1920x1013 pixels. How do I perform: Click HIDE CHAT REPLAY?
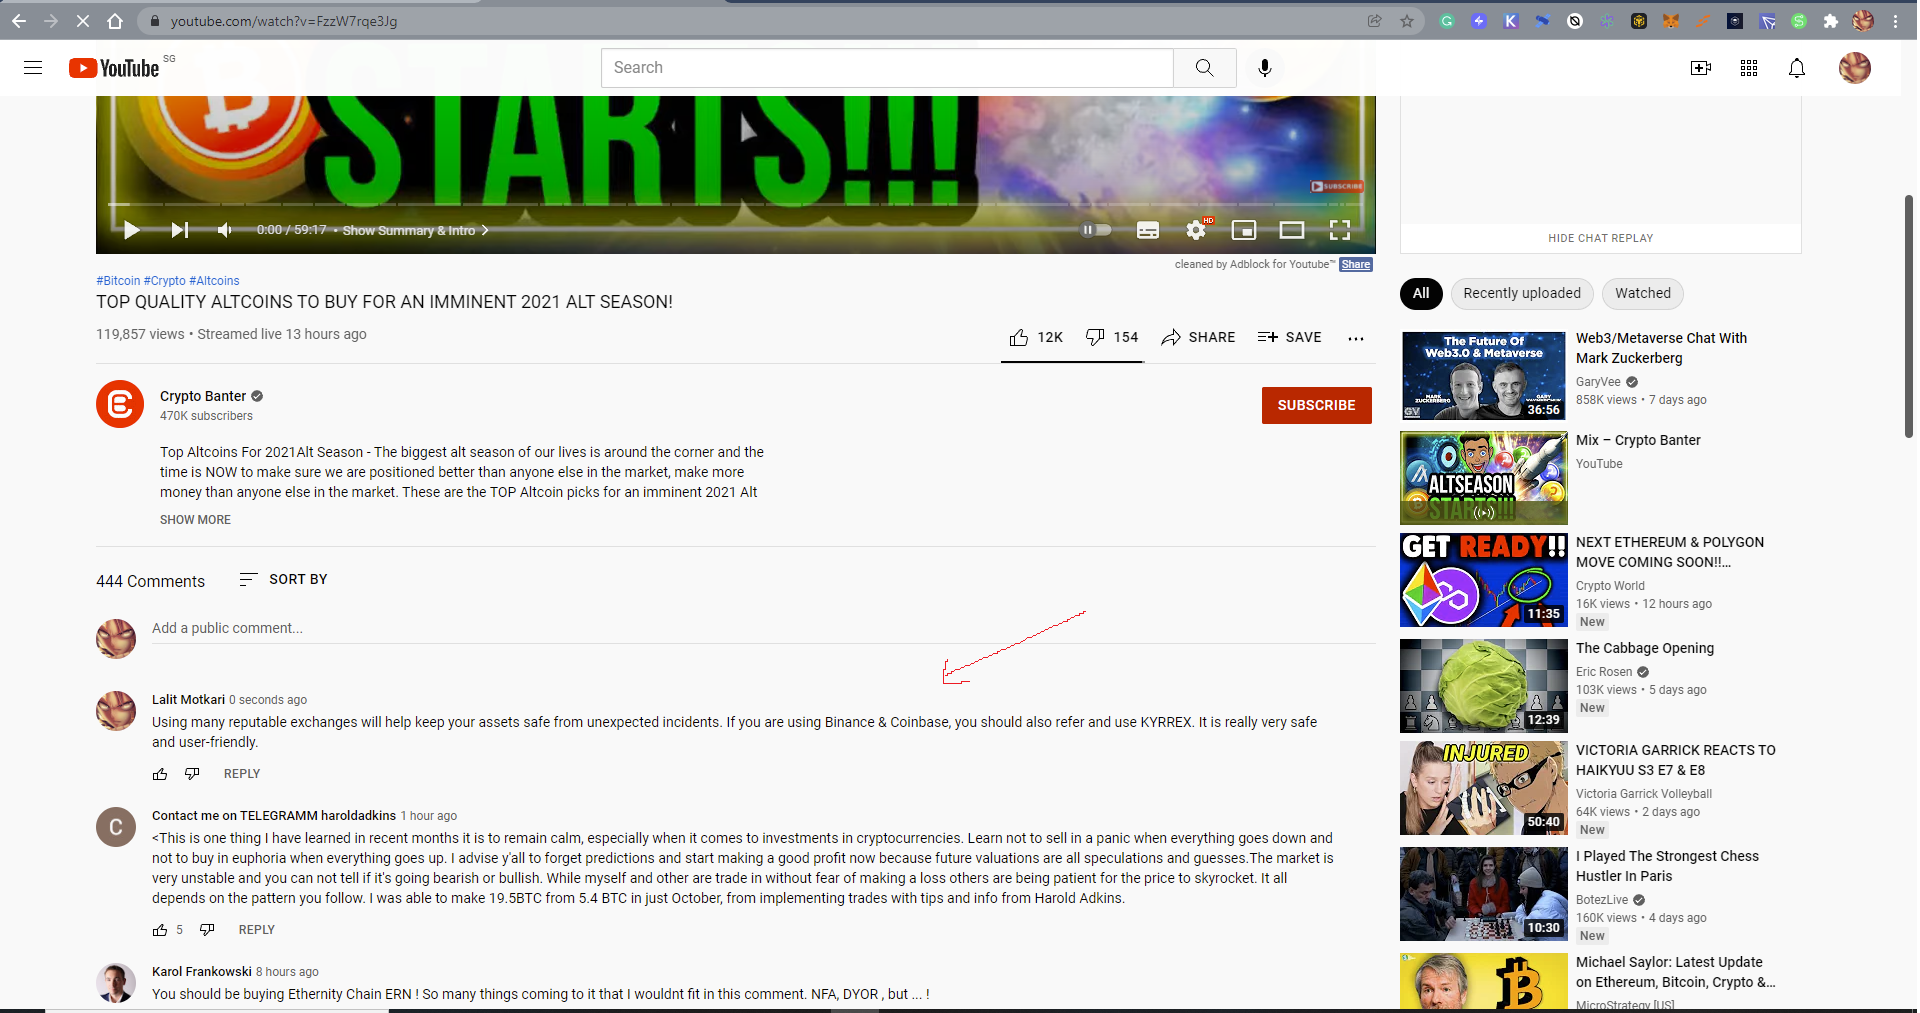1601,238
